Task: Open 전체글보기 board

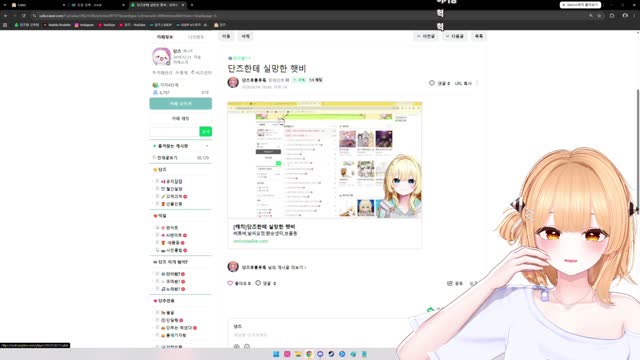Action: (167, 158)
